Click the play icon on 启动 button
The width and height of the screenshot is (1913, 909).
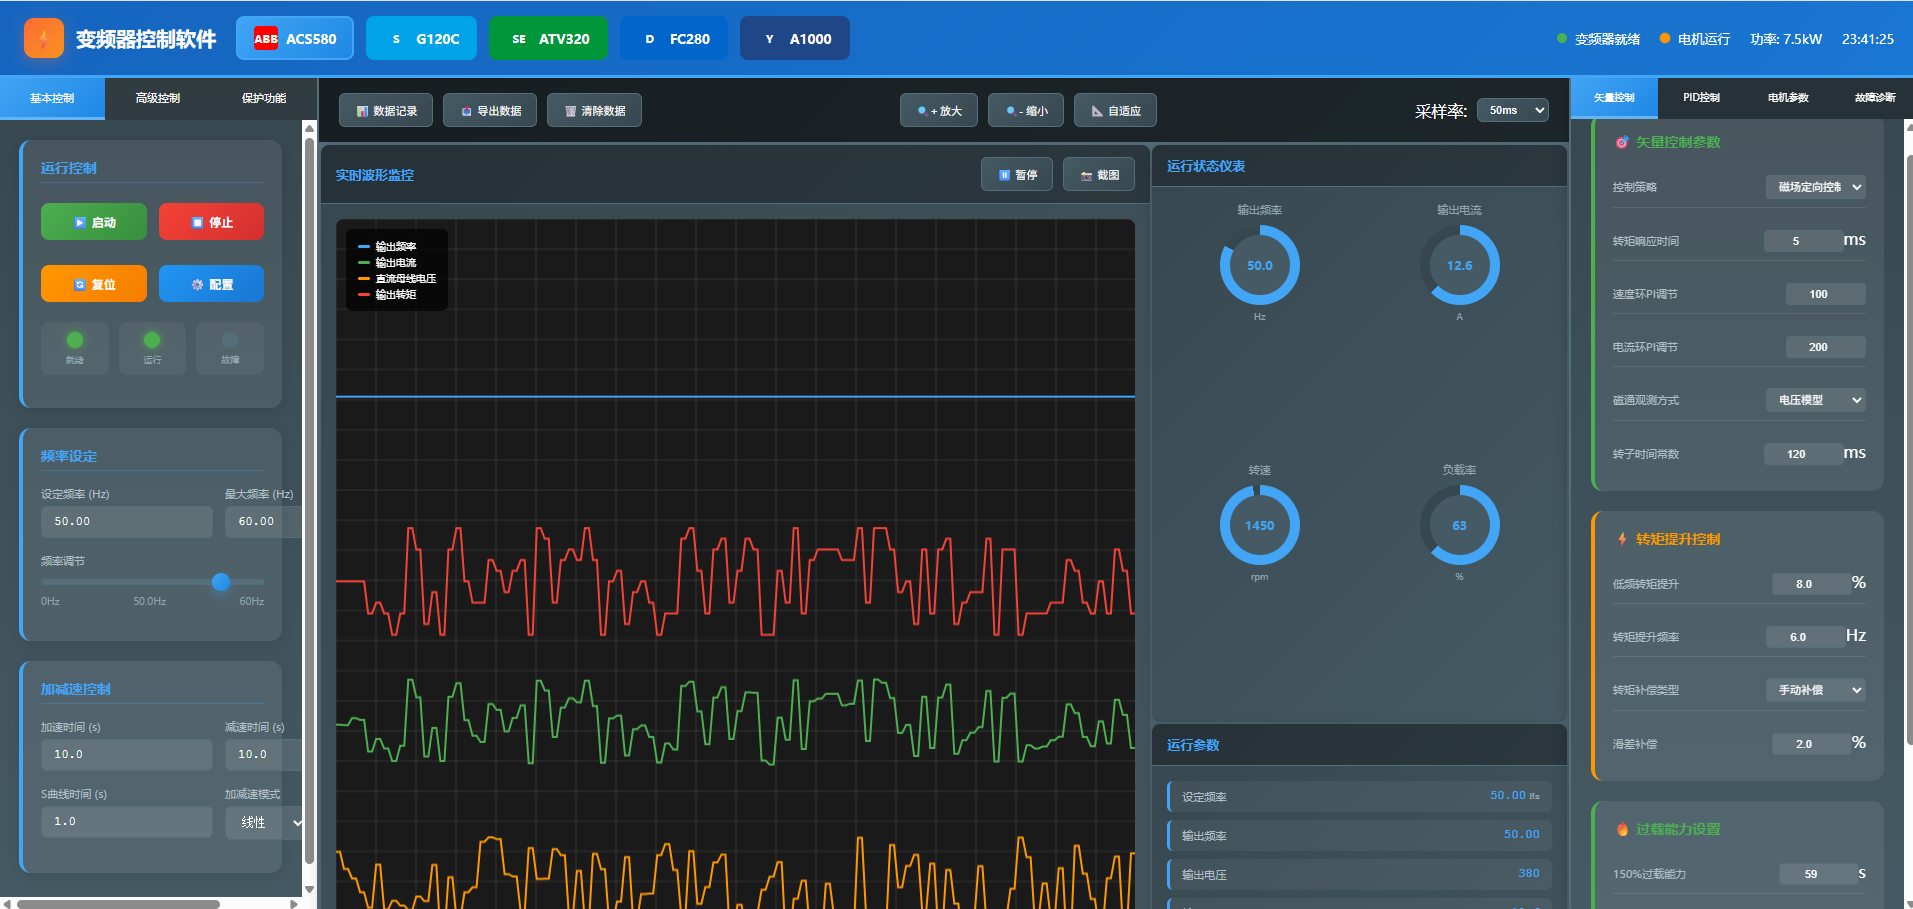coord(80,223)
